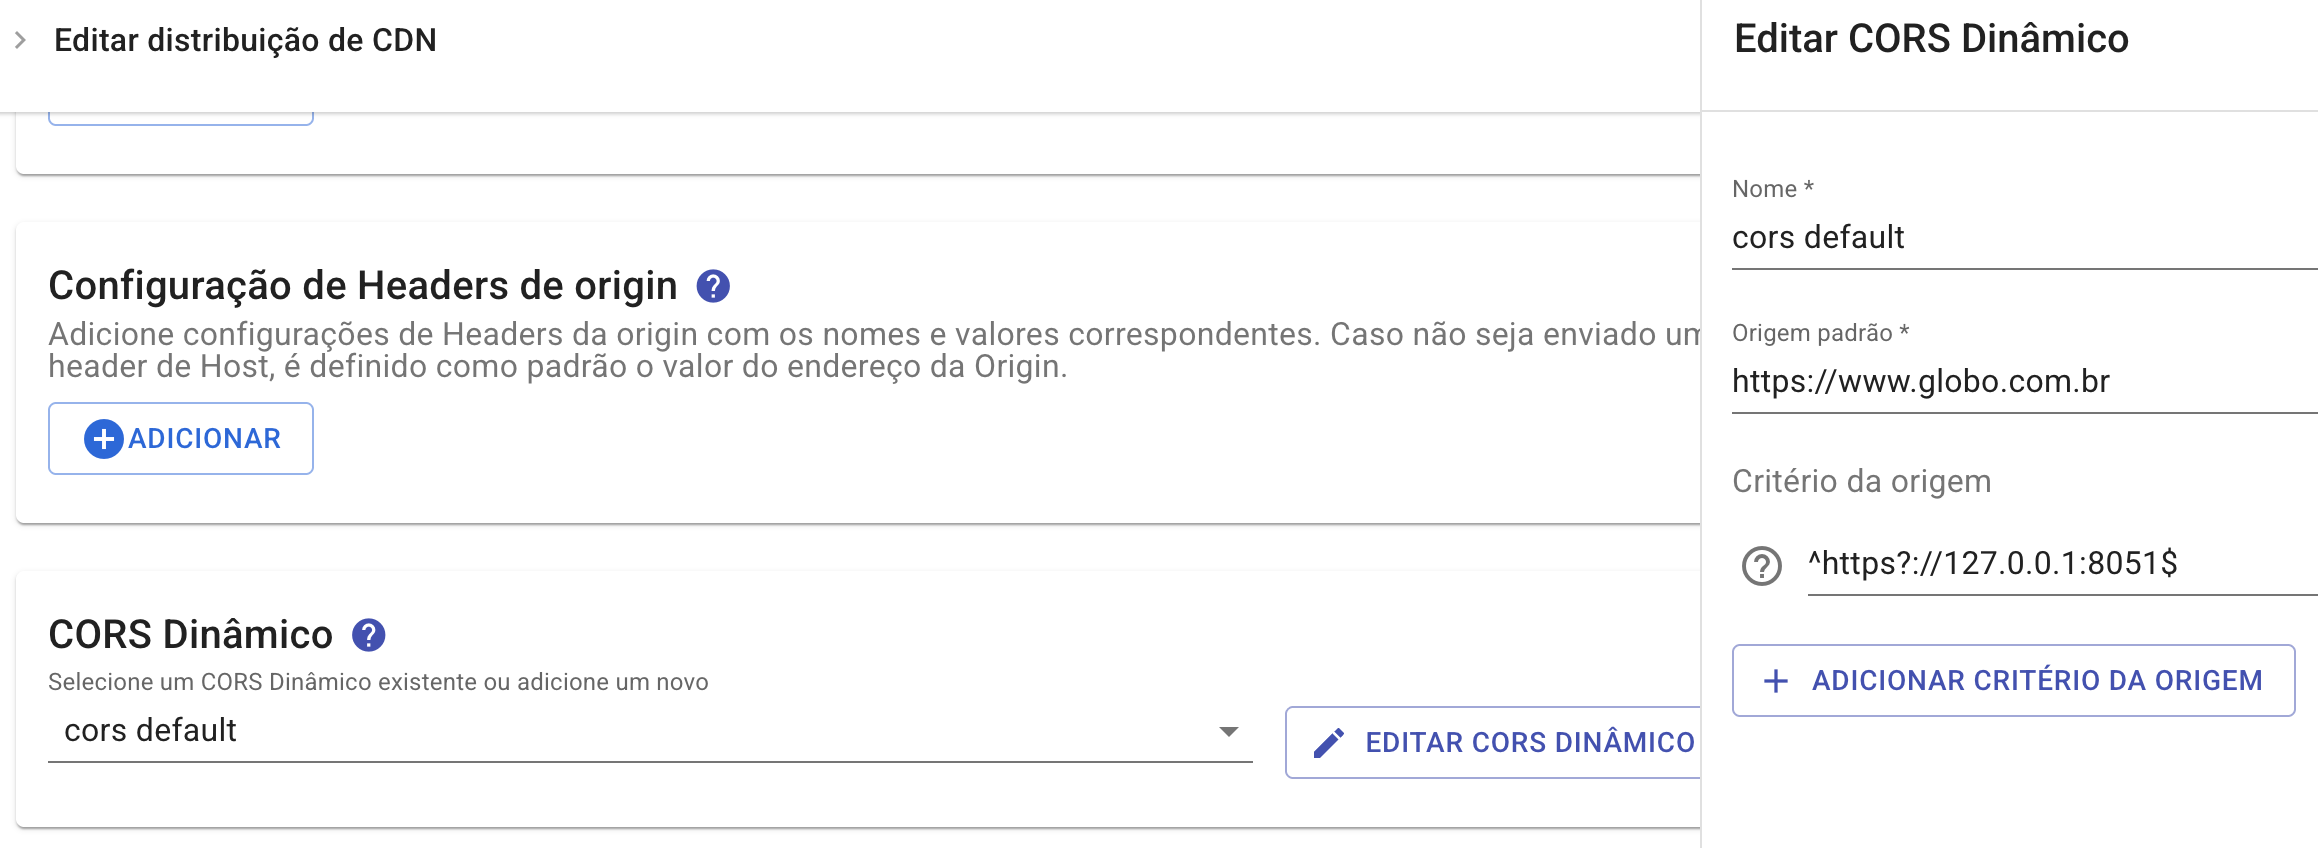Add a new origin header with ADICIONAR
This screenshot has width=2318, height=848.
pyautogui.click(x=181, y=439)
